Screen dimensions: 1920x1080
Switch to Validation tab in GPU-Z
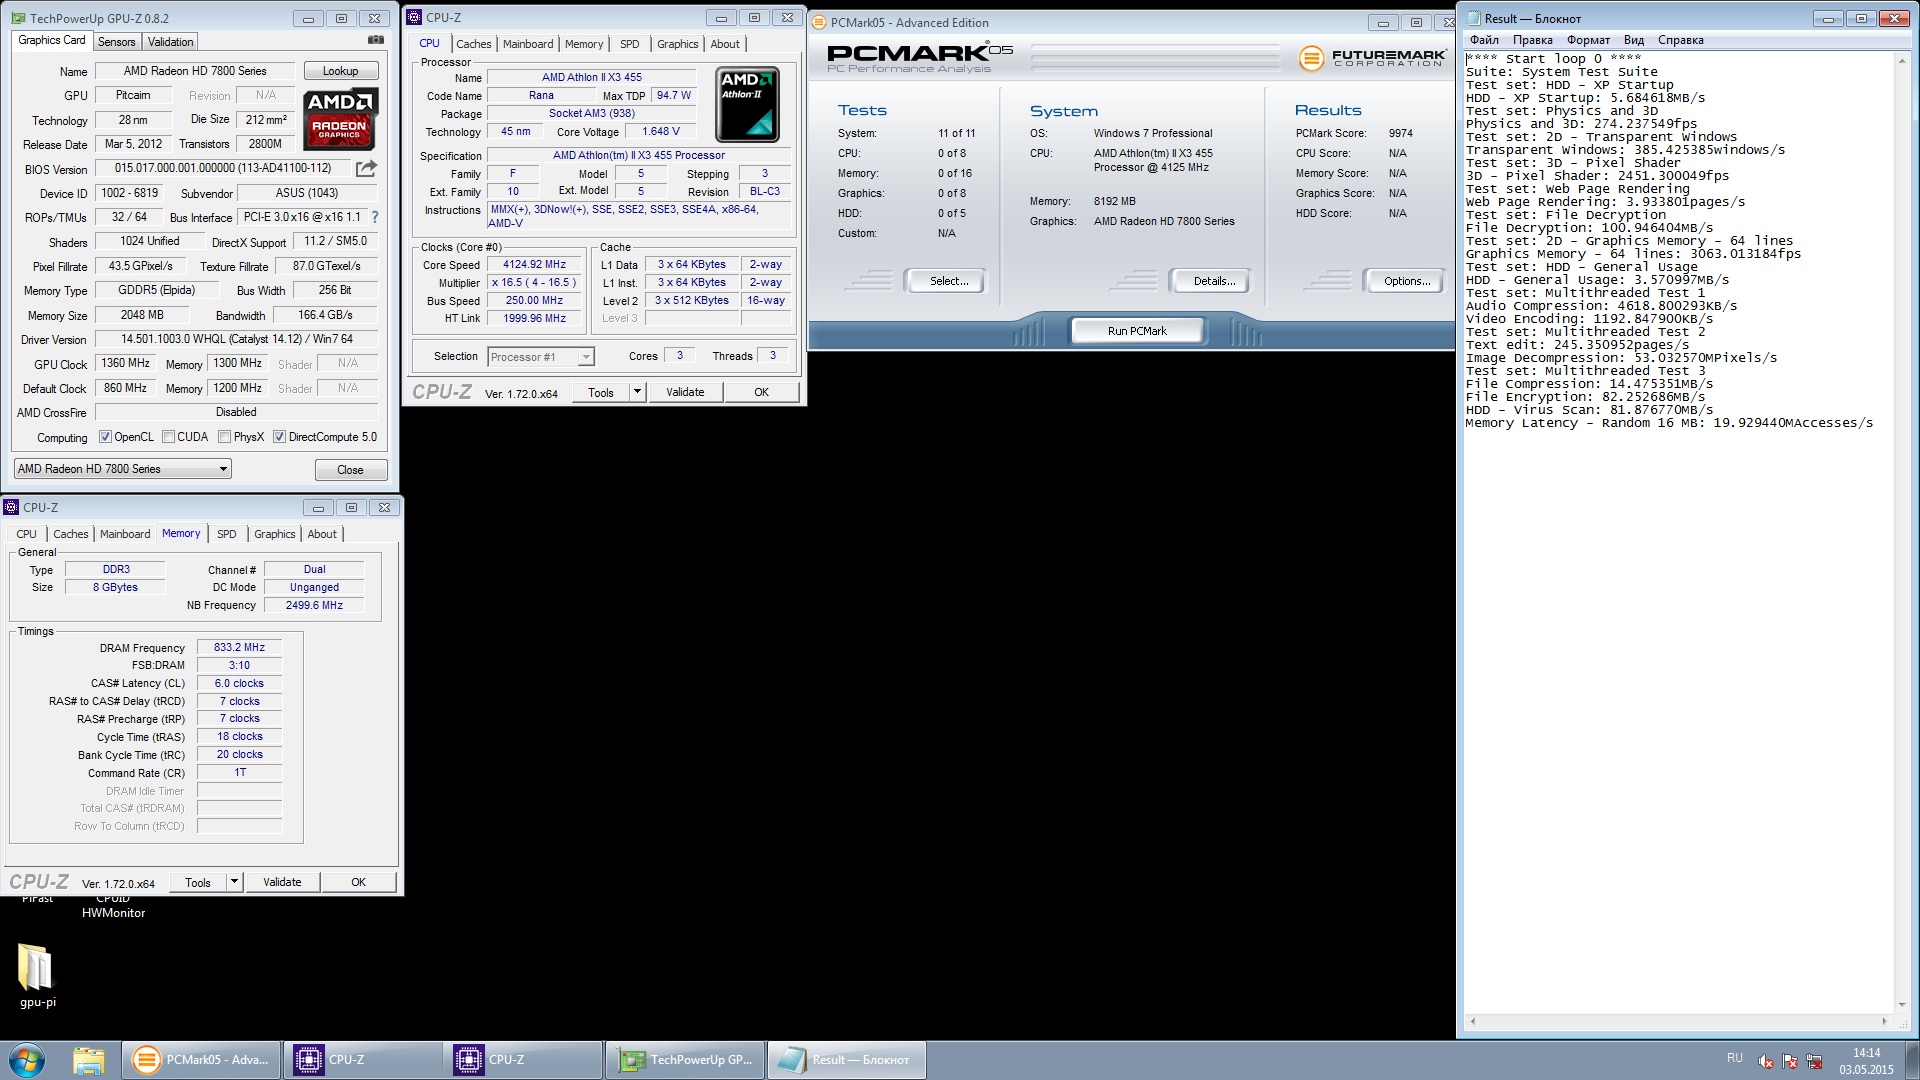(x=170, y=42)
